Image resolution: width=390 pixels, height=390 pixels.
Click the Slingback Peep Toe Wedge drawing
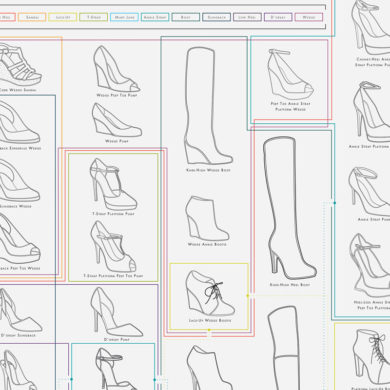click(19, 239)
